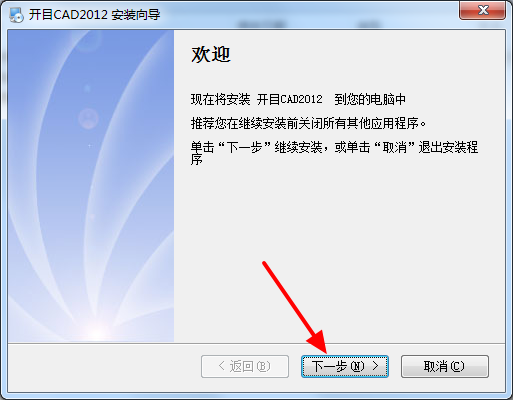Click the left chevron inside 返回 button
This screenshot has width=513, height=400.
click(222, 366)
